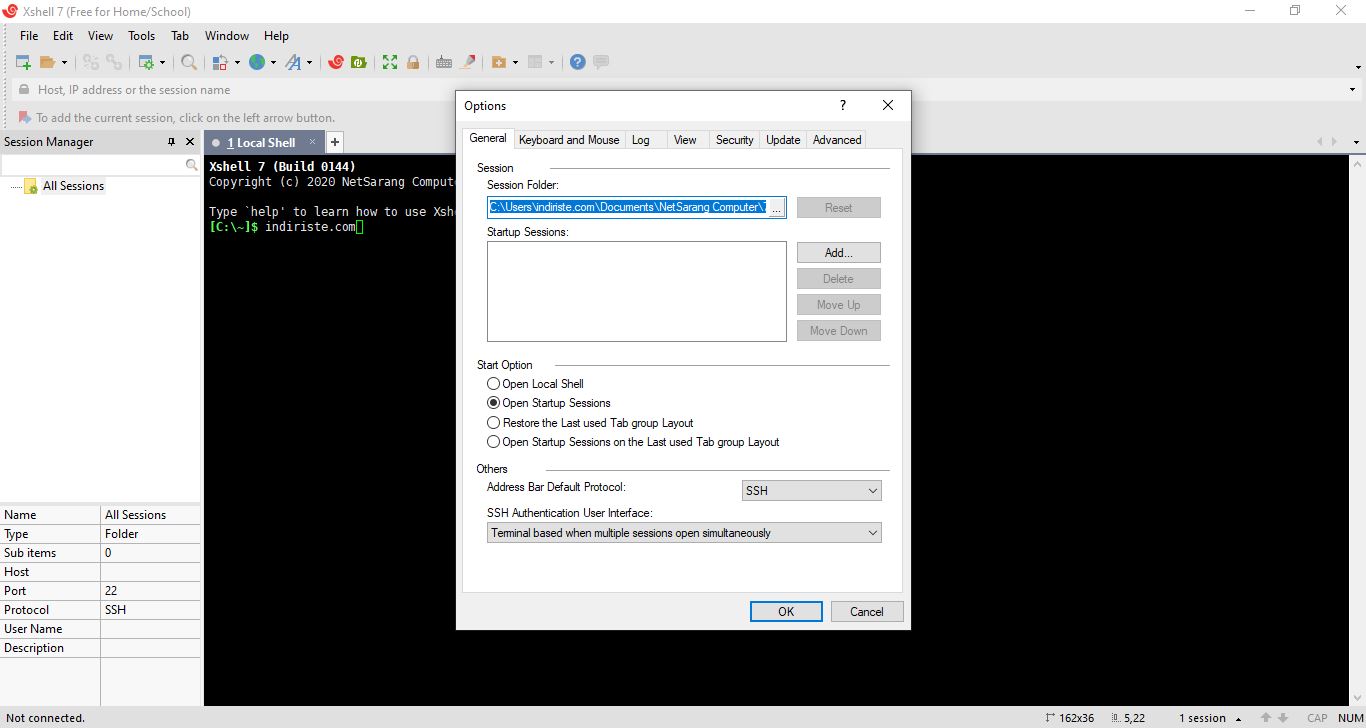Click the Reconnect toolbar icon
Screen dimensions: 1366x728
pos(114,62)
